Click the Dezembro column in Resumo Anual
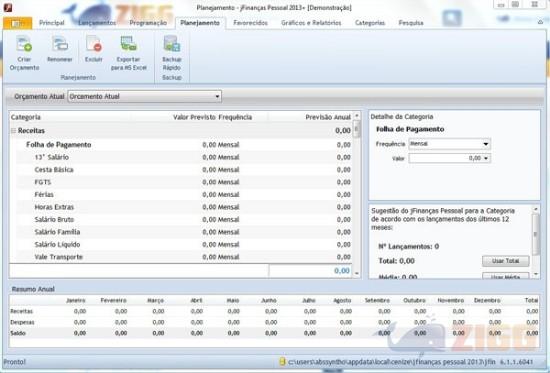The width and height of the screenshot is (550, 373). click(487, 300)
